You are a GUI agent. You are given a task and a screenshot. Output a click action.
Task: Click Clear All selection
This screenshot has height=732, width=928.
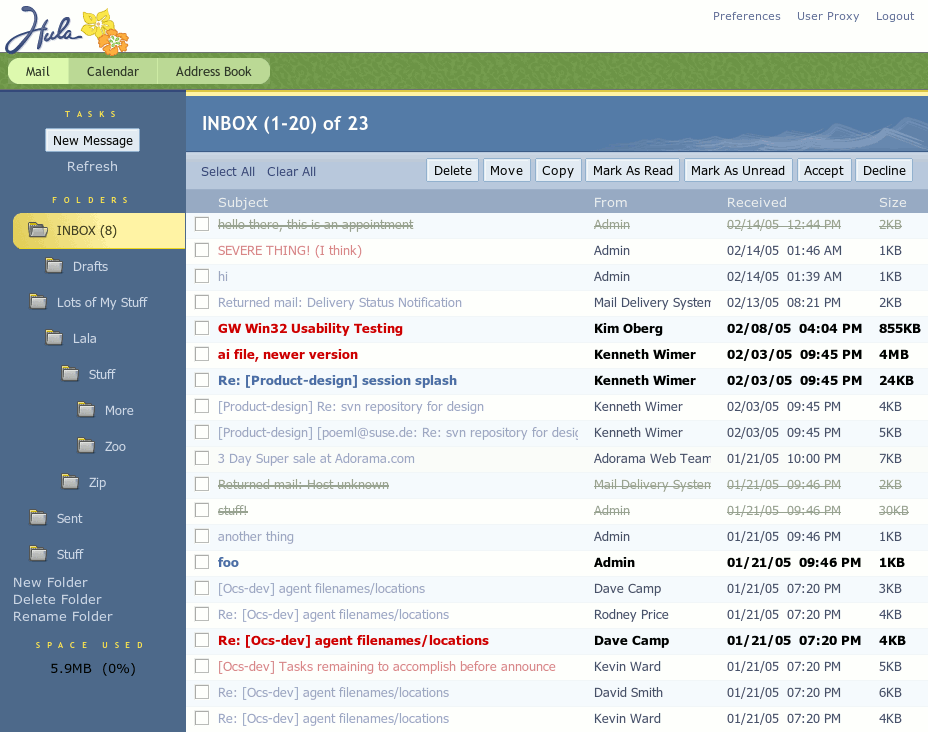291,172
